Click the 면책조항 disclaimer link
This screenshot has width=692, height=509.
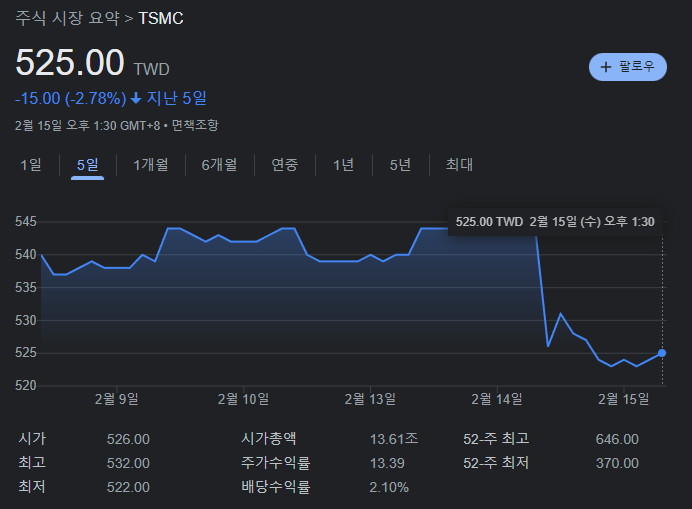[x=195, y=125]
